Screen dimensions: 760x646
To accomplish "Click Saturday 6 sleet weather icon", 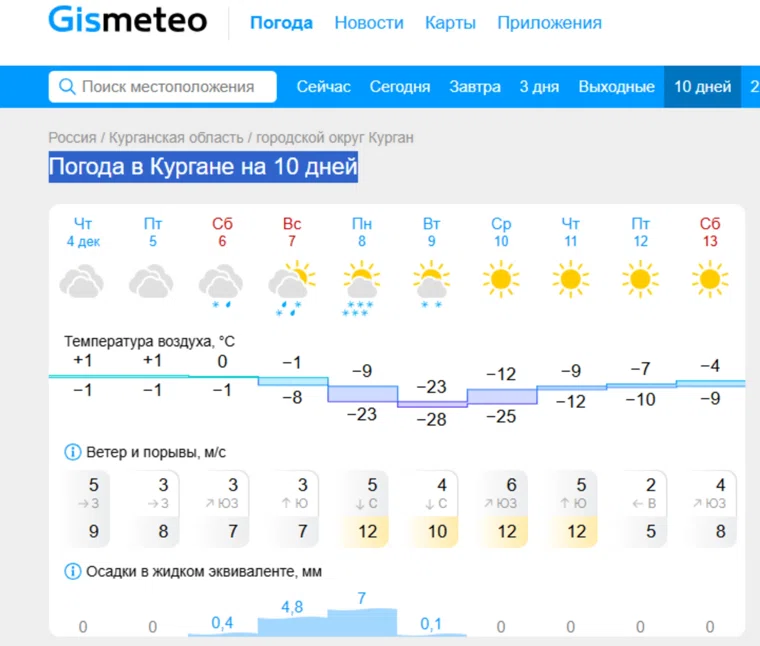I will [221, 284].
